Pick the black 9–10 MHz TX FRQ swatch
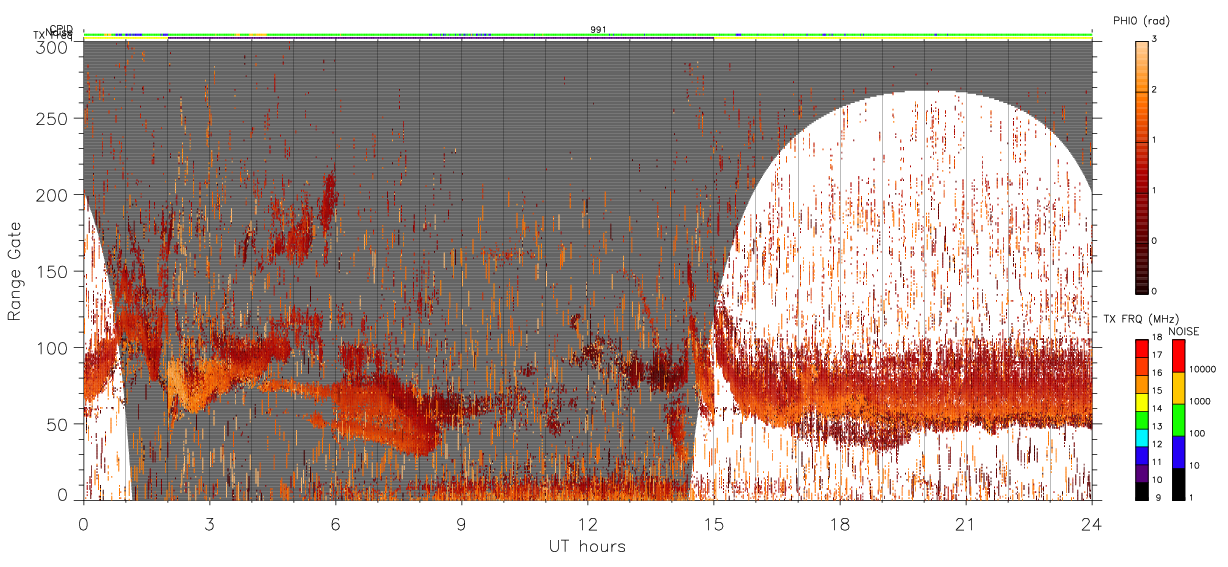Image resolution: width=1228 pixels, height=567 pixels. tap(1141, 490)
